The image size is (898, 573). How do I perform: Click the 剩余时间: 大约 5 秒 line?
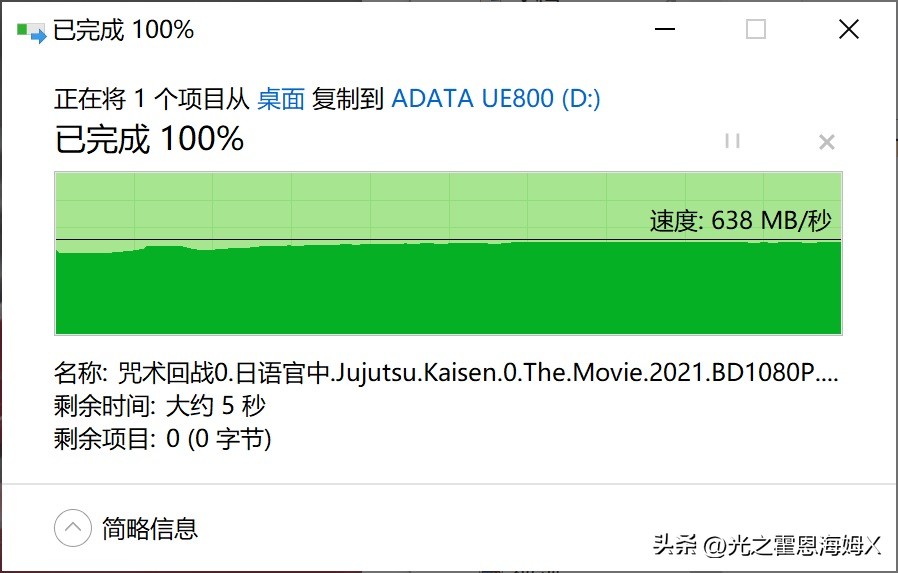click(x=159, y=406)
